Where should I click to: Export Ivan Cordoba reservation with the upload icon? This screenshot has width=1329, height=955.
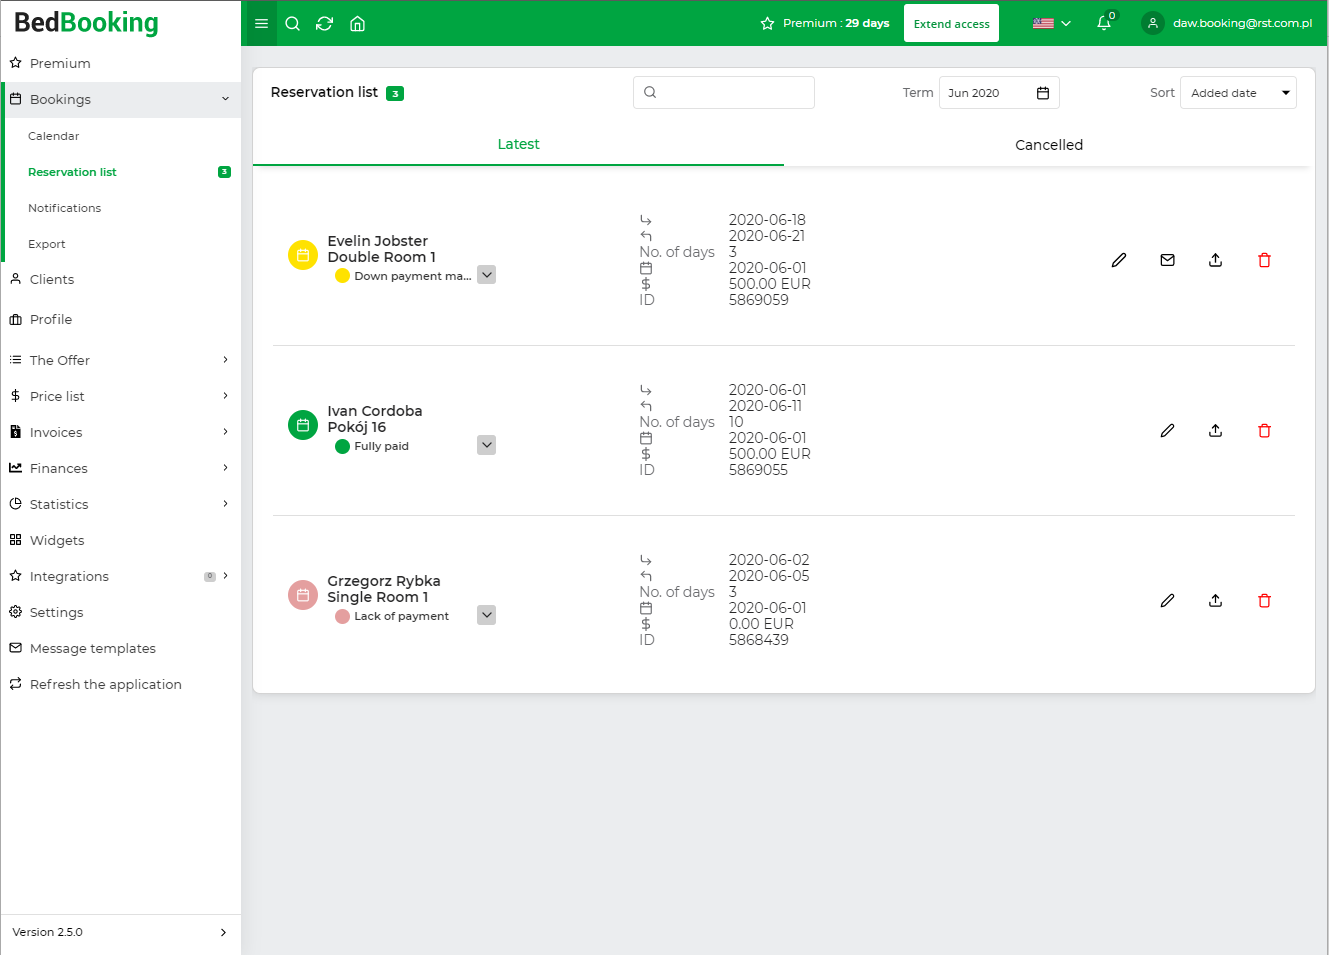point(1215,430)
